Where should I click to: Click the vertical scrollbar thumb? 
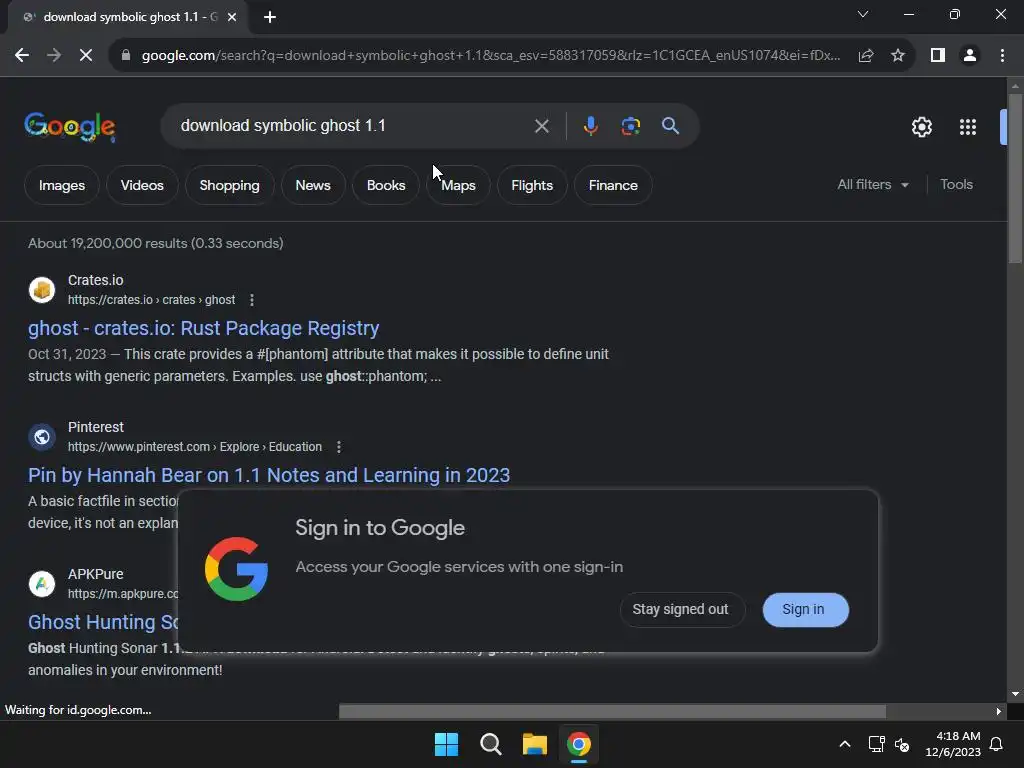(x=1015, y=178)
